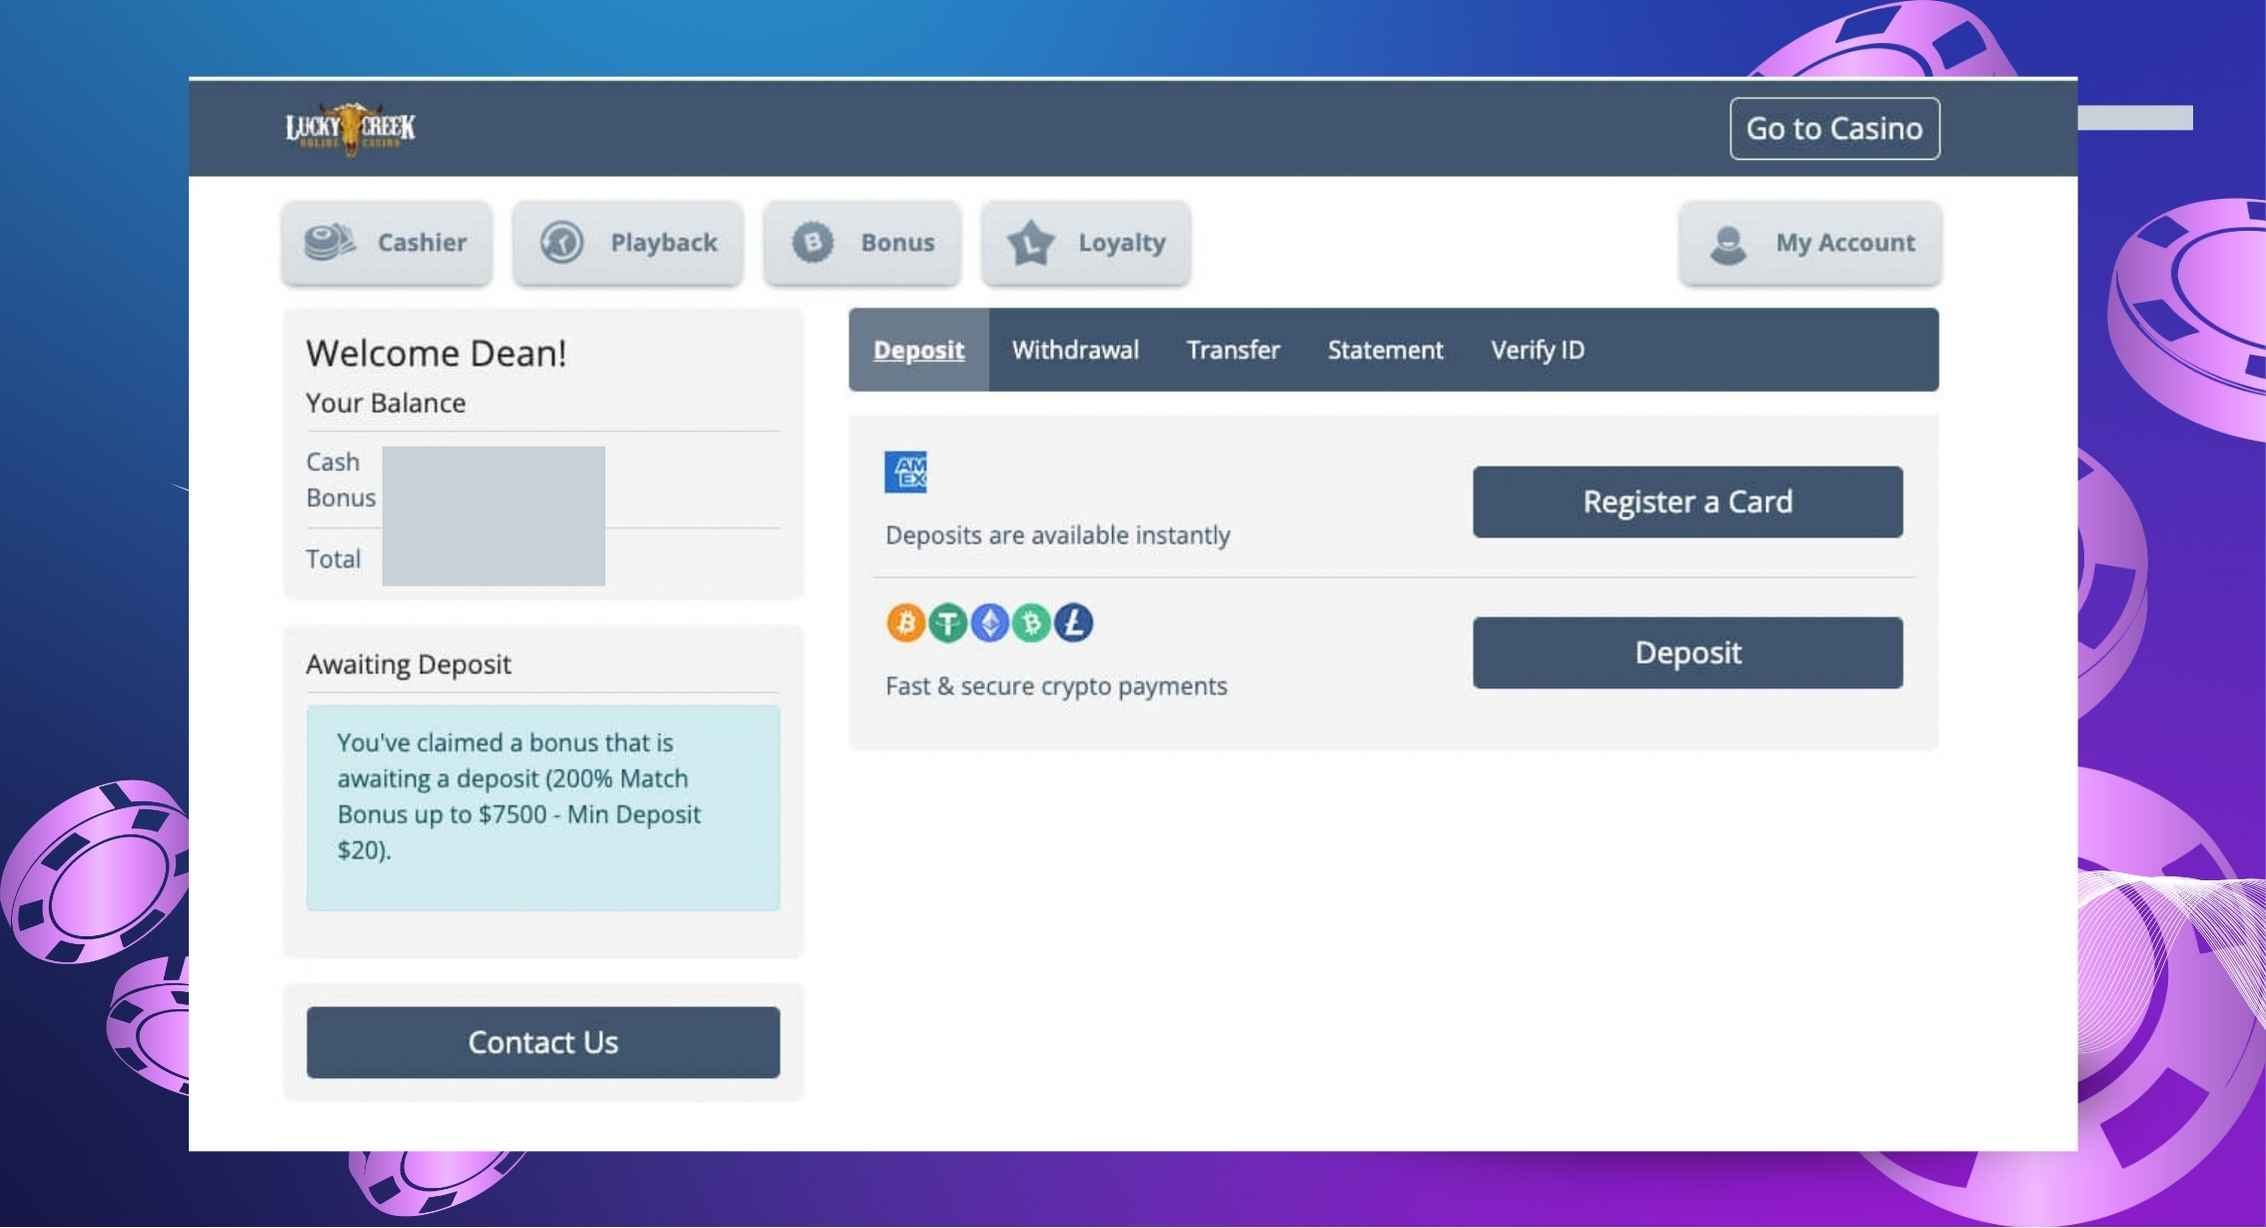Click the claimed bonus notice box
Image resolution: width=2266 pixels, height=1228 pixels.
543,808
